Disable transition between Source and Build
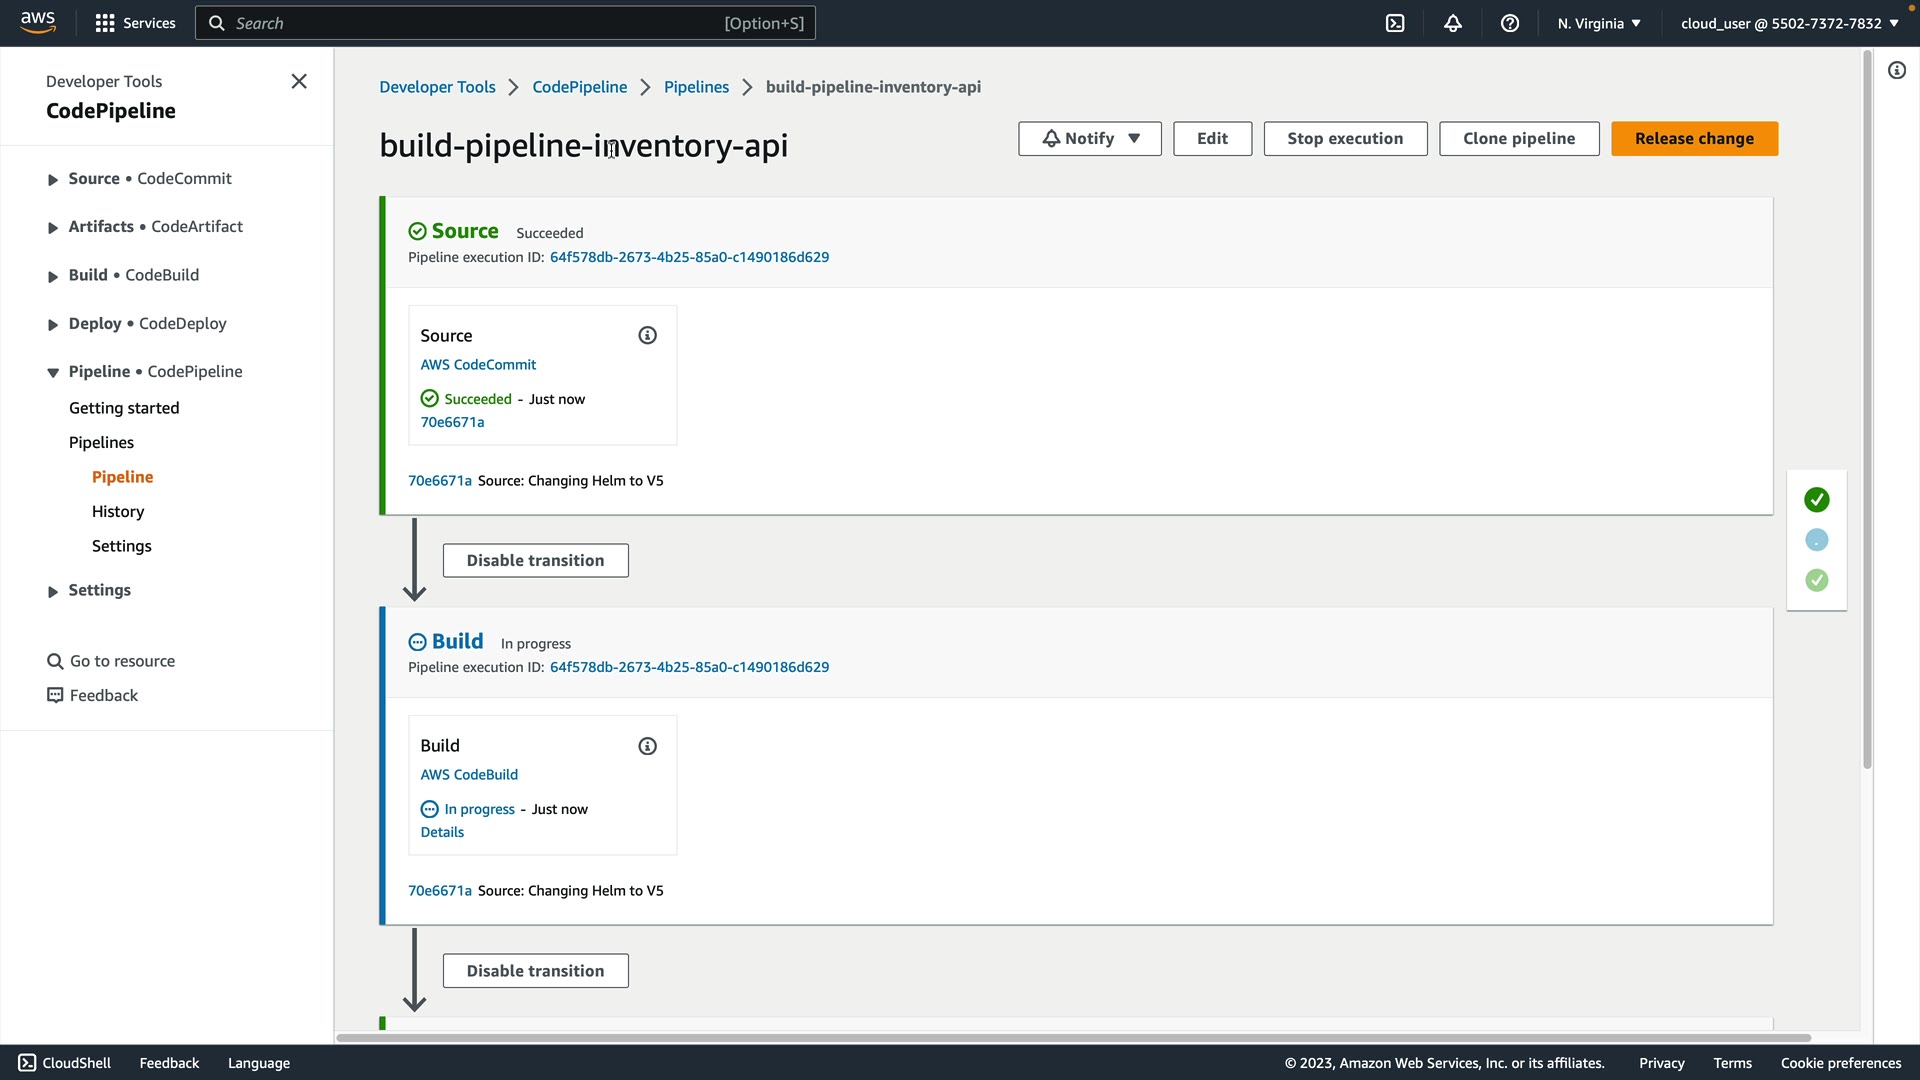Screen dimensions: 1920x1080 [535, 561]
